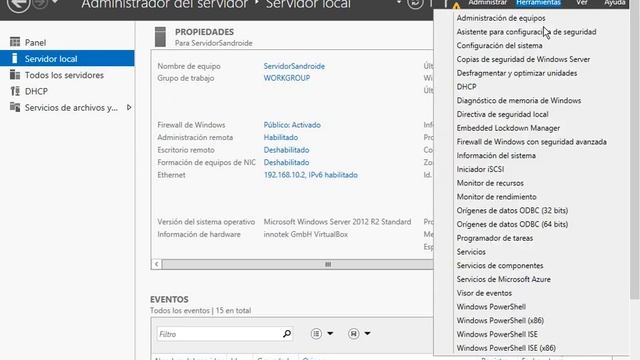Image resolution: width=640 pixels, height=360 pixels.
Task: Open Configuración del sistema
Action: [499, 46]
